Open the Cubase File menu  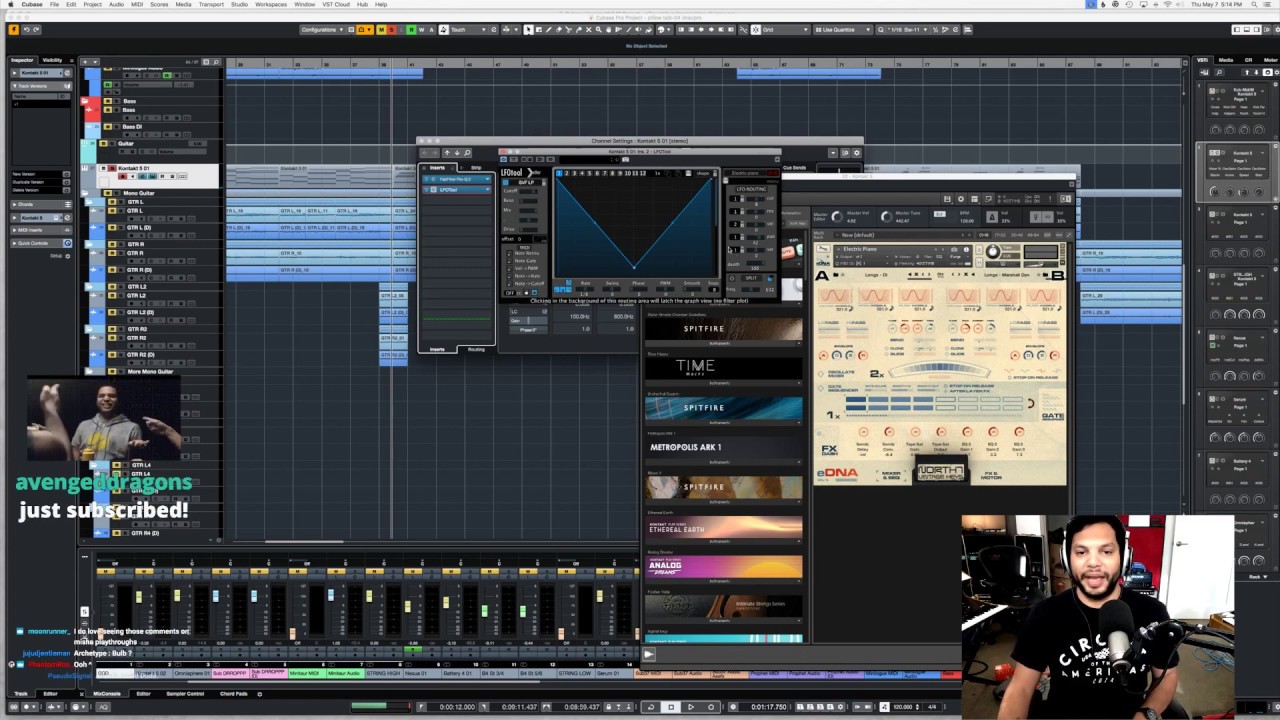[54, 4]
